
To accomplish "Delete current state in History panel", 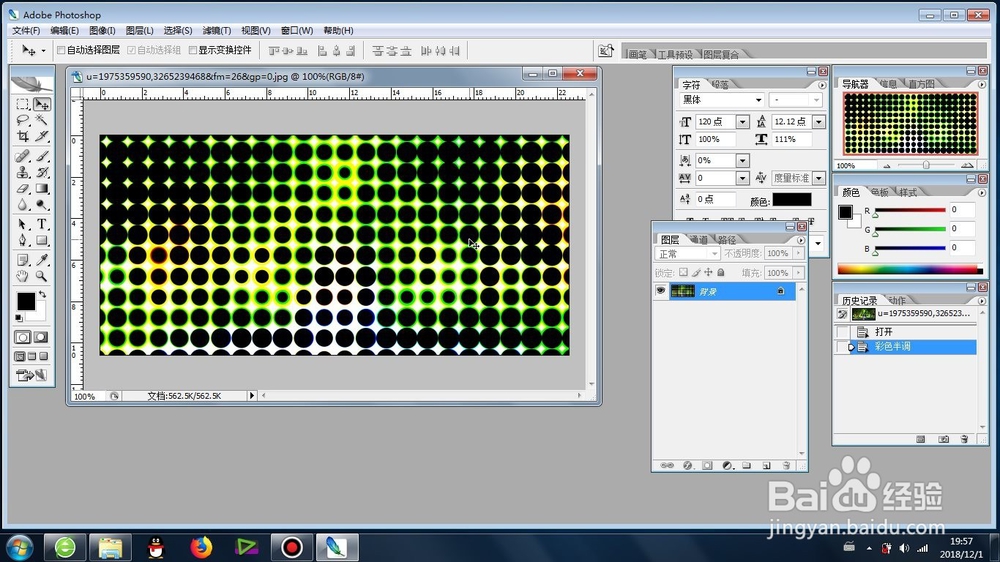I will tap(964, 439).
